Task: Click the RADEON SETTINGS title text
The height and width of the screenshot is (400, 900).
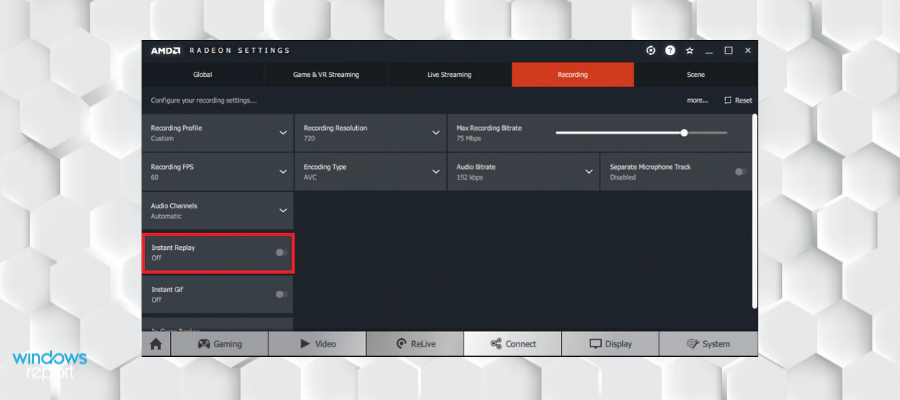Action: 239,51
